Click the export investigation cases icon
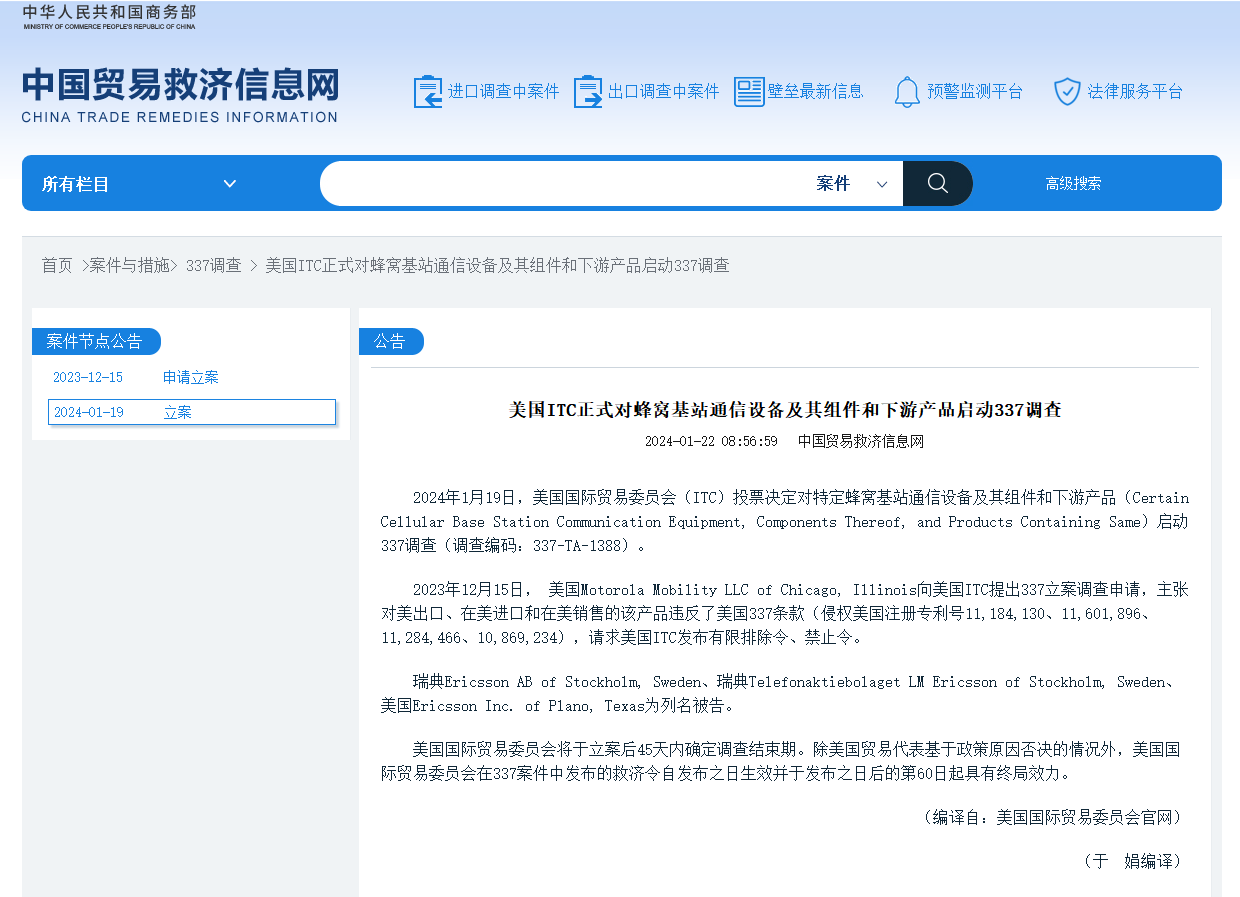This screenshot has width=1240, height=897. [588, 92]
